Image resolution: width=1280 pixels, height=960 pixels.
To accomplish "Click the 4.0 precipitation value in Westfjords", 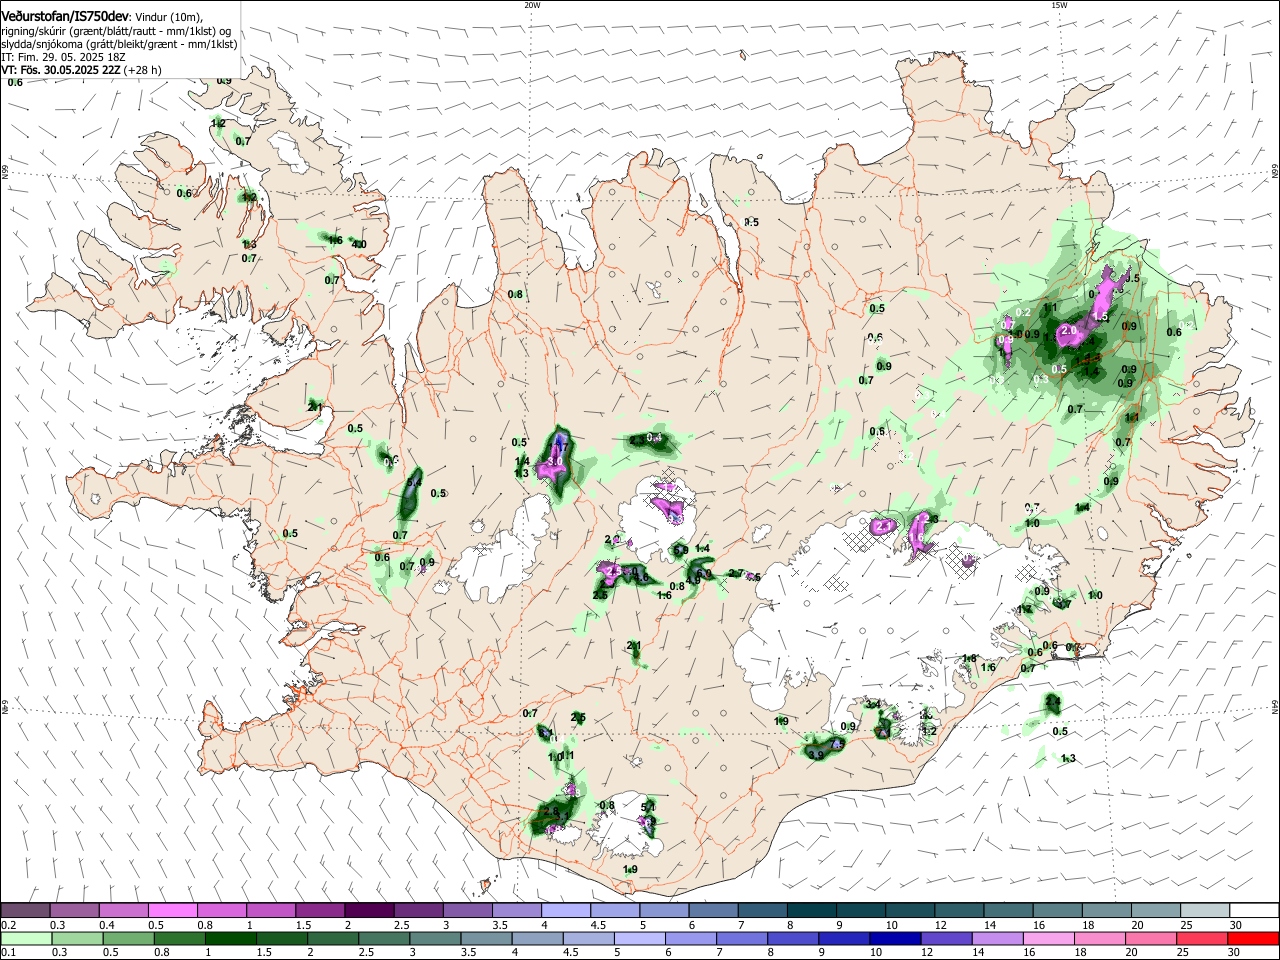I will coord(359,244).
